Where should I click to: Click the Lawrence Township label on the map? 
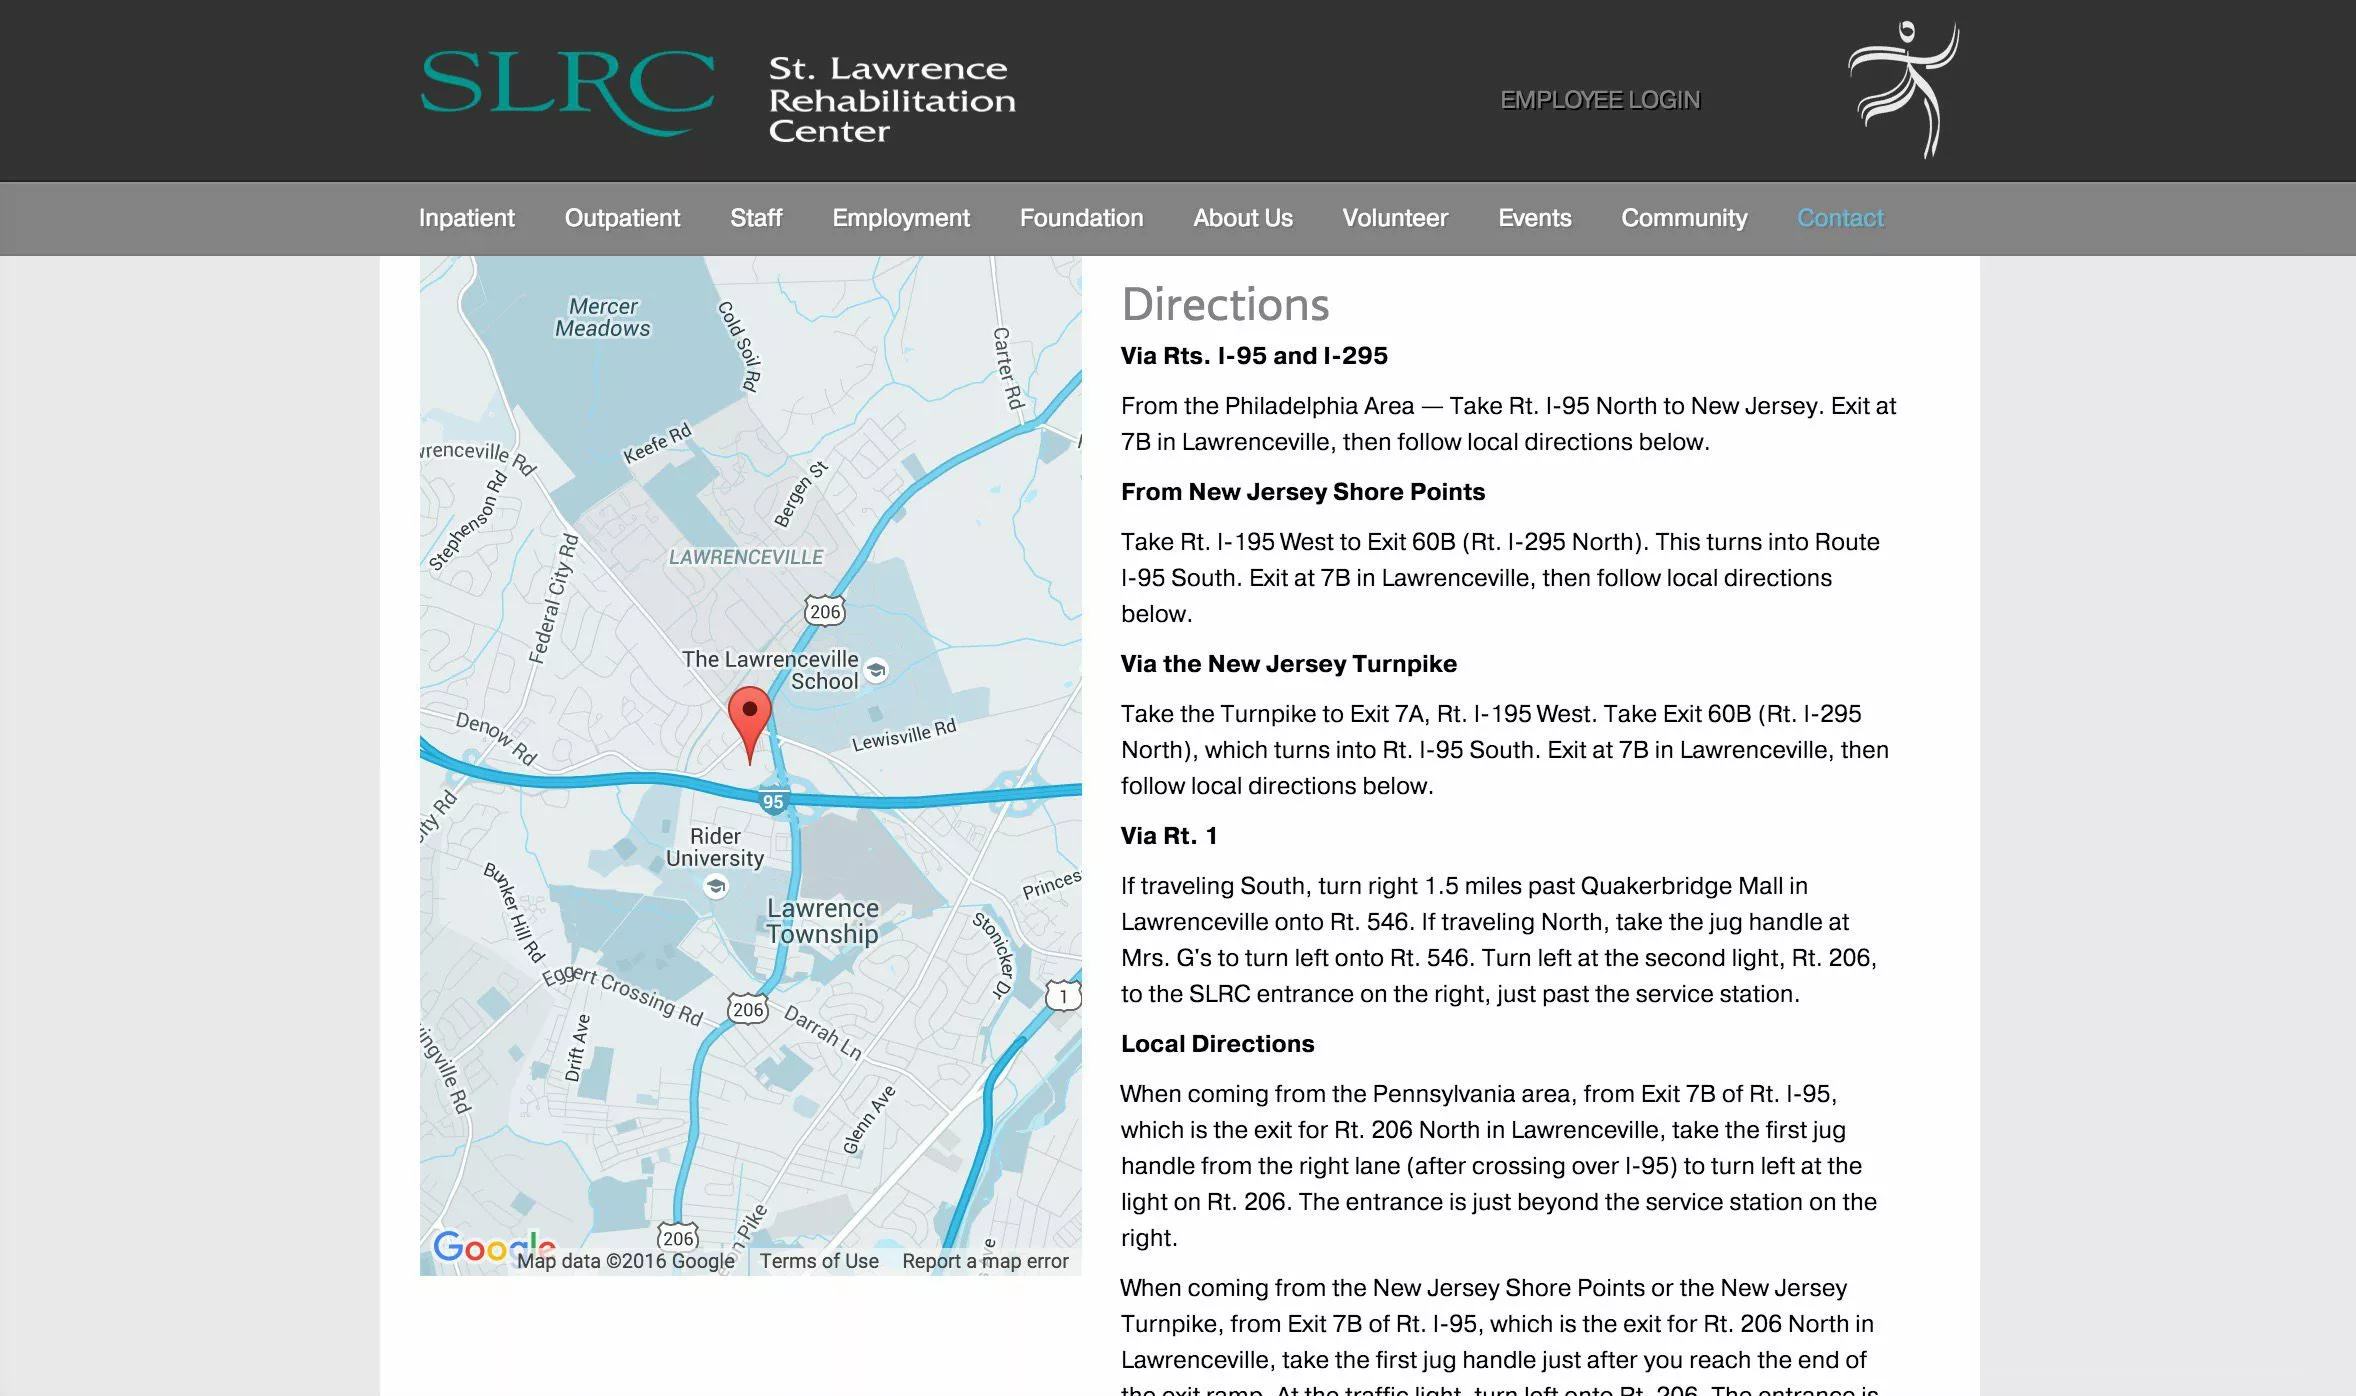822,921
